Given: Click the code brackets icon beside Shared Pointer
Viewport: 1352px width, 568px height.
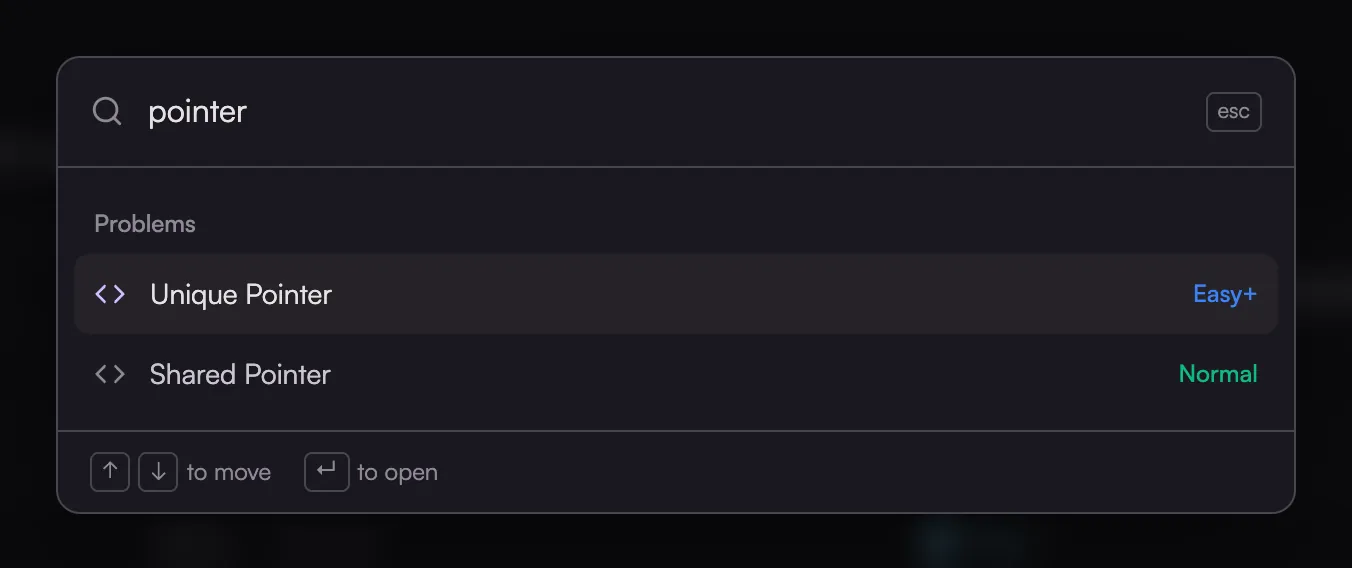Looking at the screenshot, I should click(x=110, y=374).
